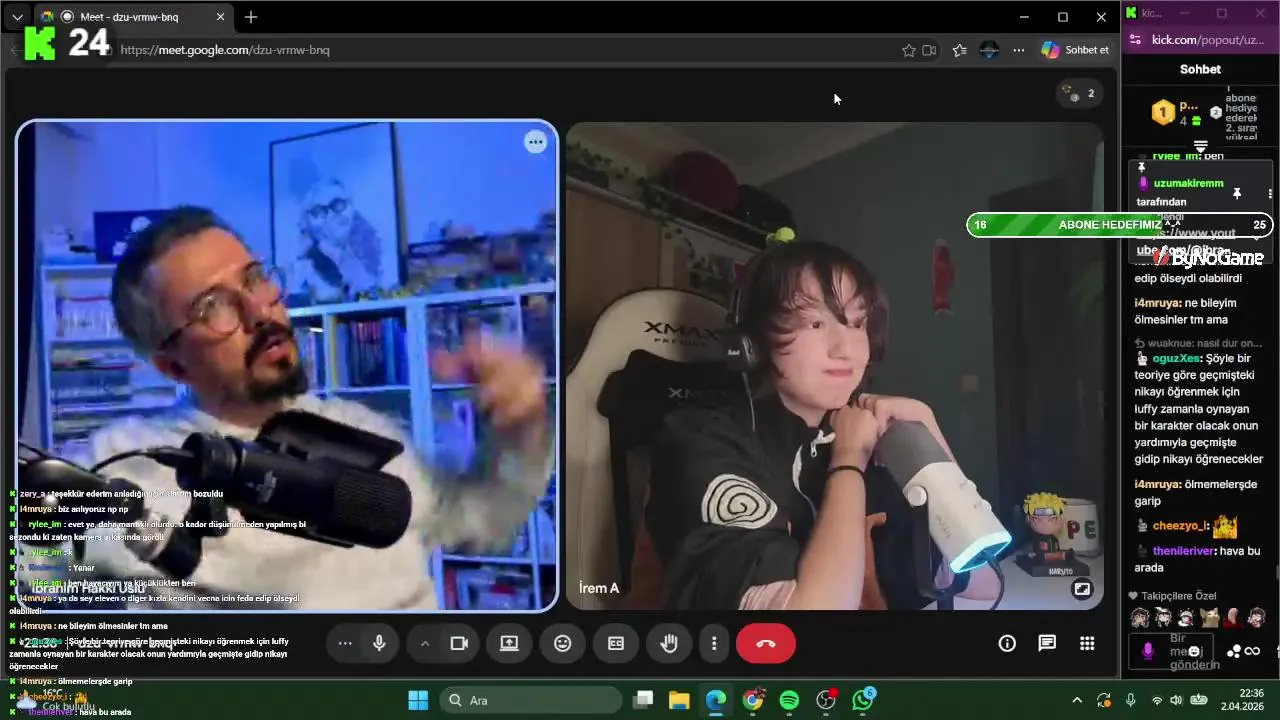Open the Meet chat panel
The width and height of the screenshot is (1280, 720).
[x=1047, y=643]
